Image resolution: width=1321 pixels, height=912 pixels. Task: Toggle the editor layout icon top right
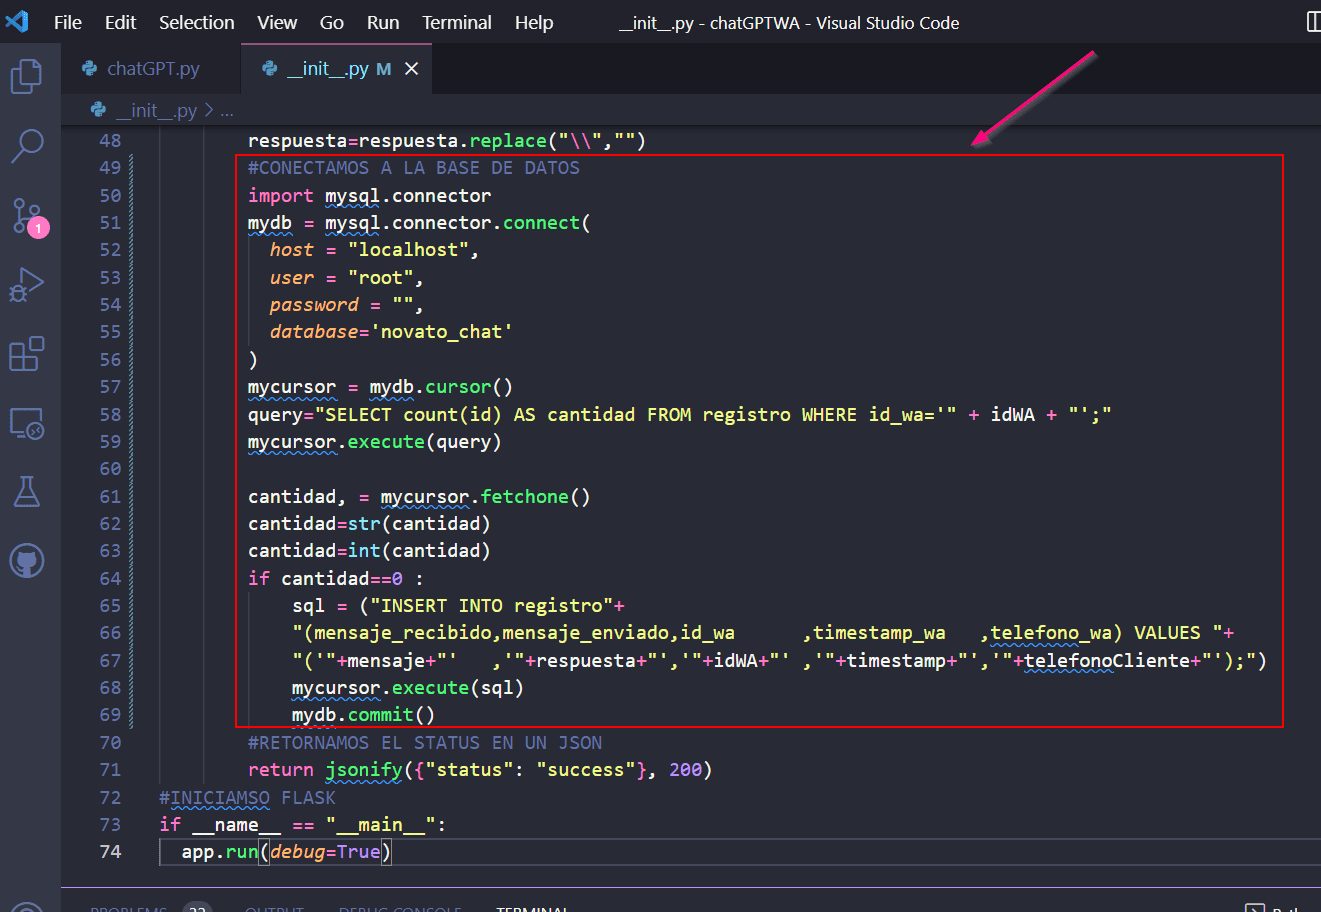pyautogui.click(x=1313, y=22)
